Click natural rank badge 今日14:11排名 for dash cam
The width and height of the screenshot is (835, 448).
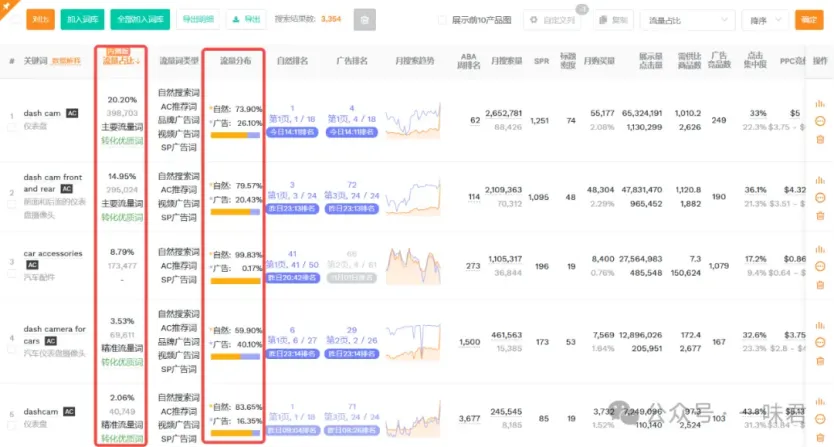coord(292,132)
